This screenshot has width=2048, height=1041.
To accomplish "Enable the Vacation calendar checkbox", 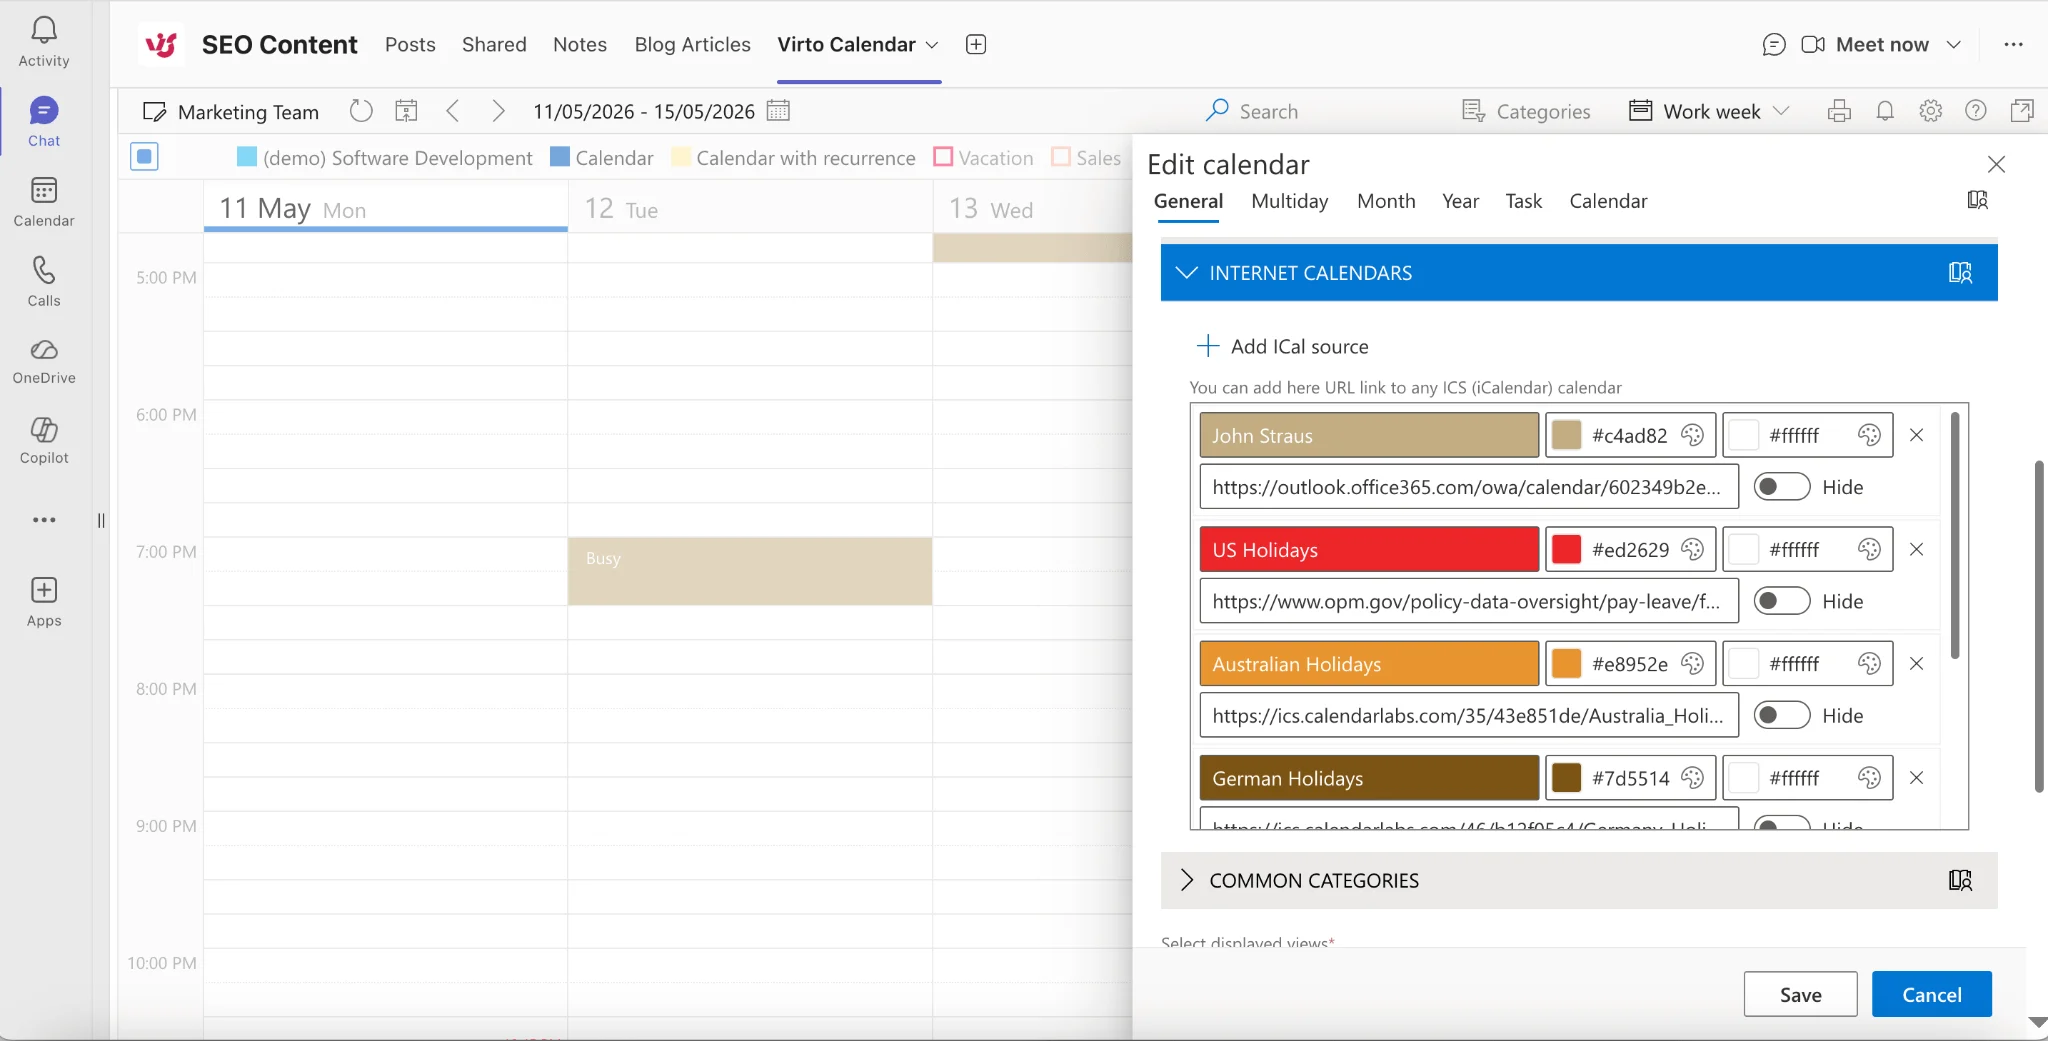I will [x=943, y=157].
